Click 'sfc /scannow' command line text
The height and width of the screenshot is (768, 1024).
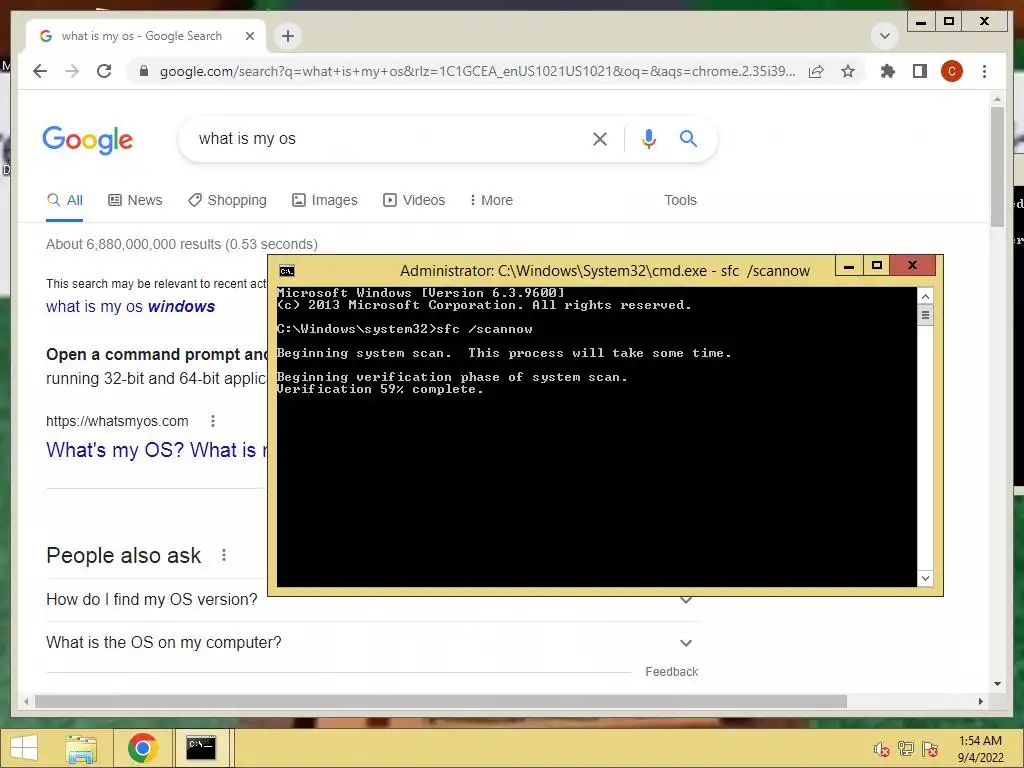tap(484, 329)
